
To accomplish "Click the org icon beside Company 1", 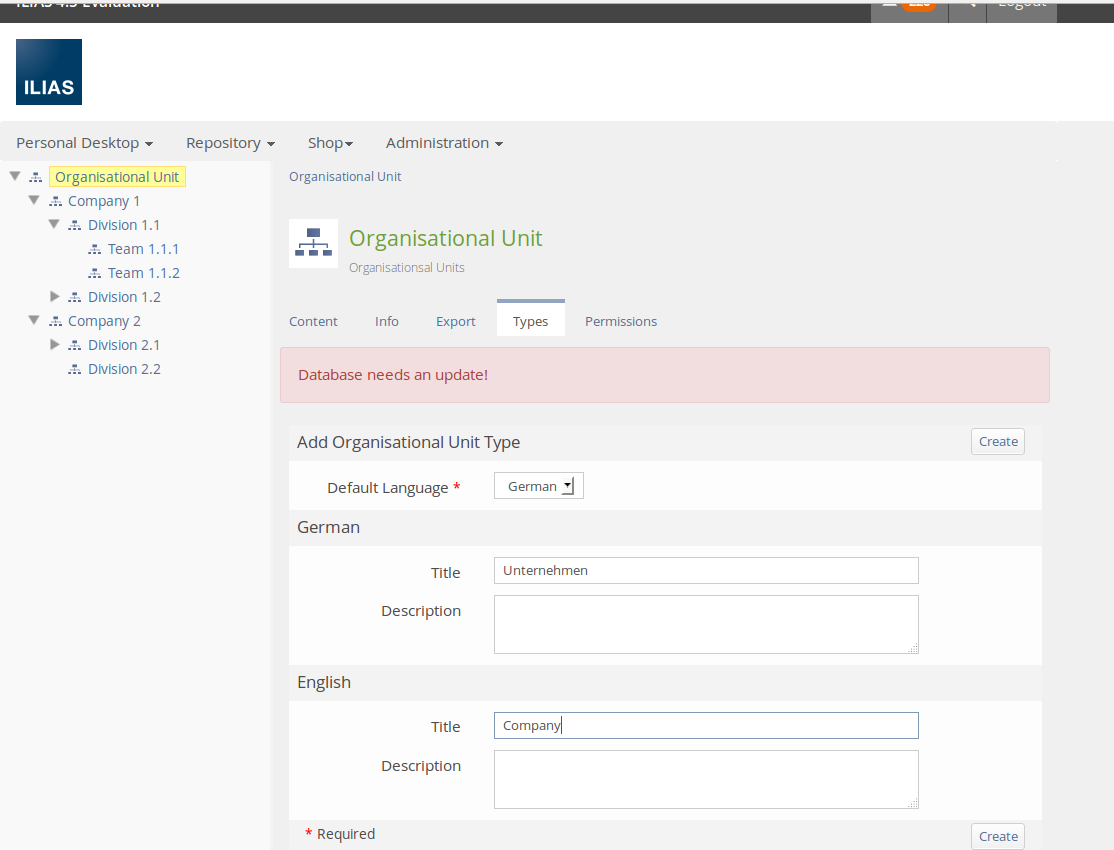I will [55, 201].
